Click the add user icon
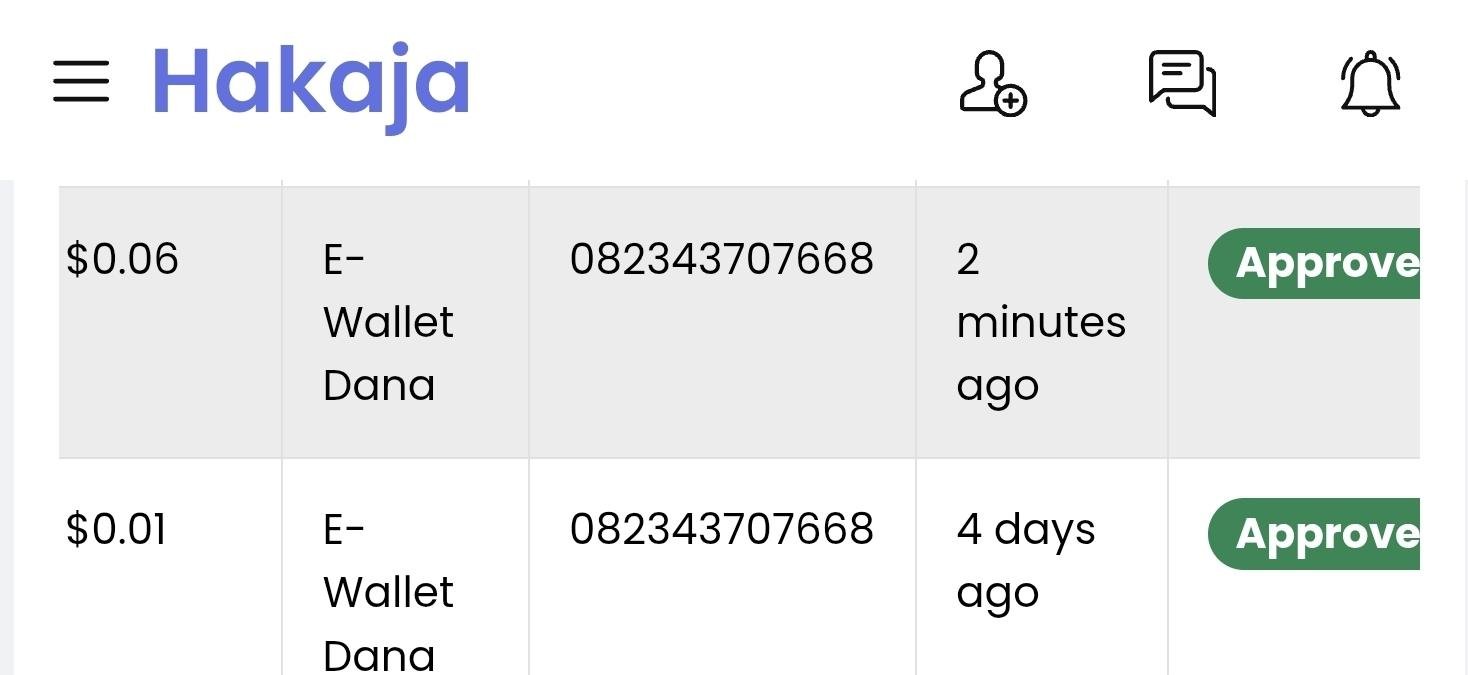The image size is (1468, 675). (x=992, y=84)
